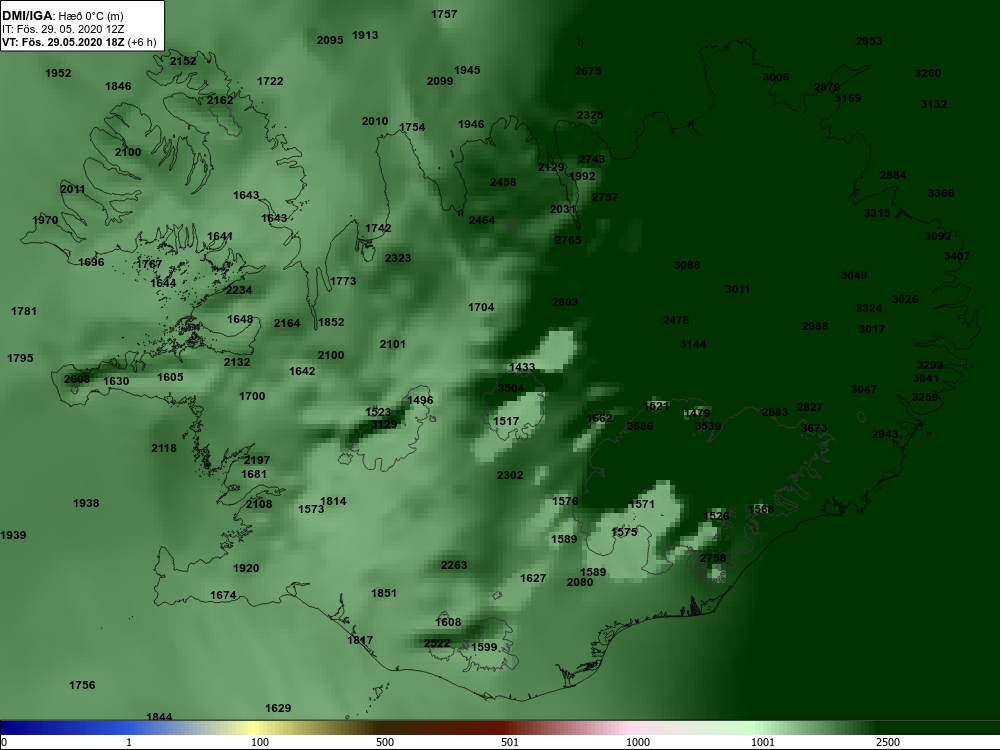The image size is (1000, 750).
Task: Click the map value 1756
Action: [82, 685]
